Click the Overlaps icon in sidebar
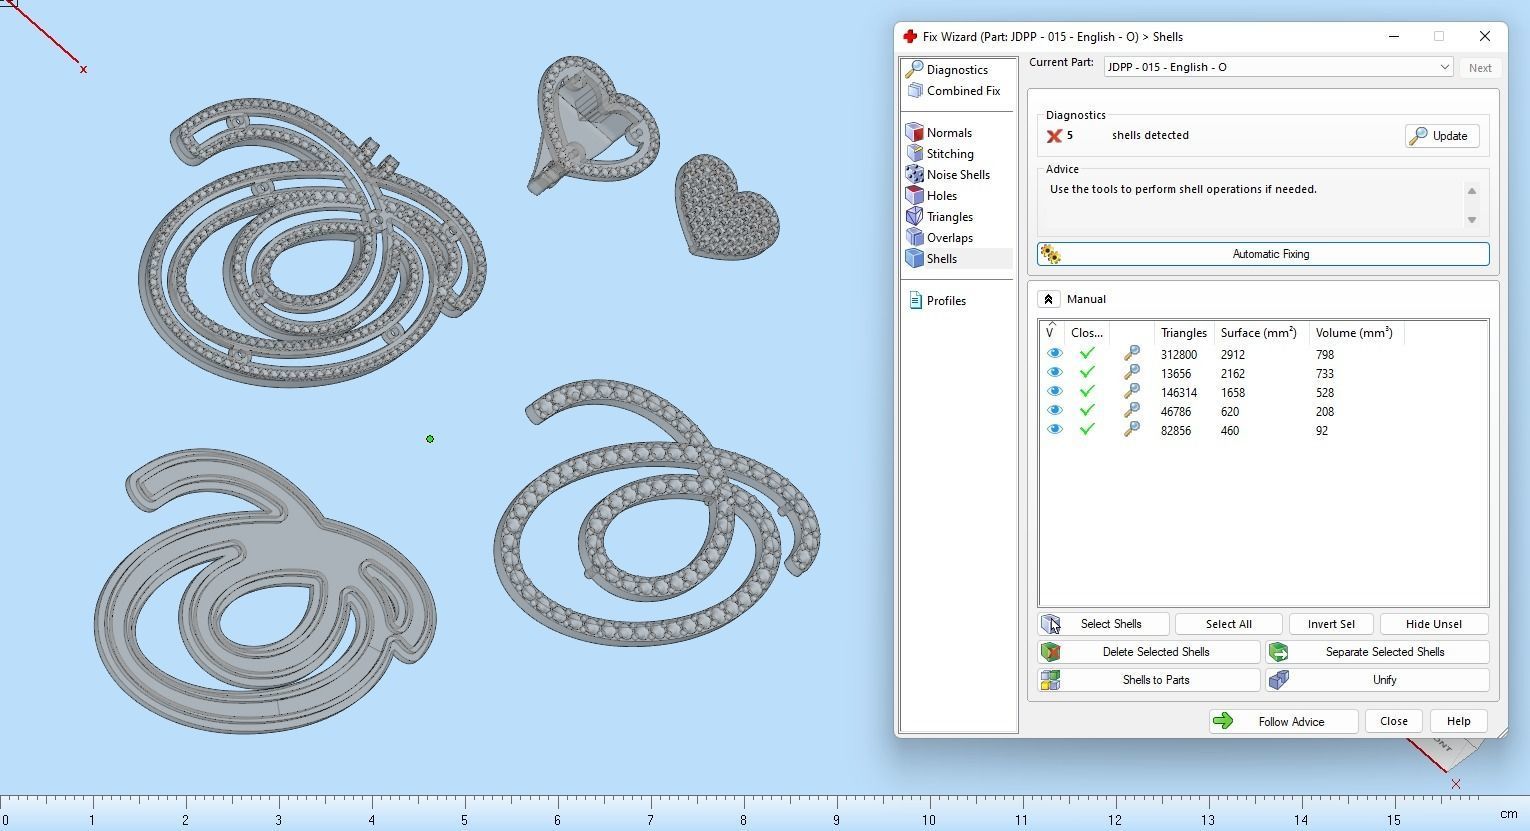 (914, 237)
